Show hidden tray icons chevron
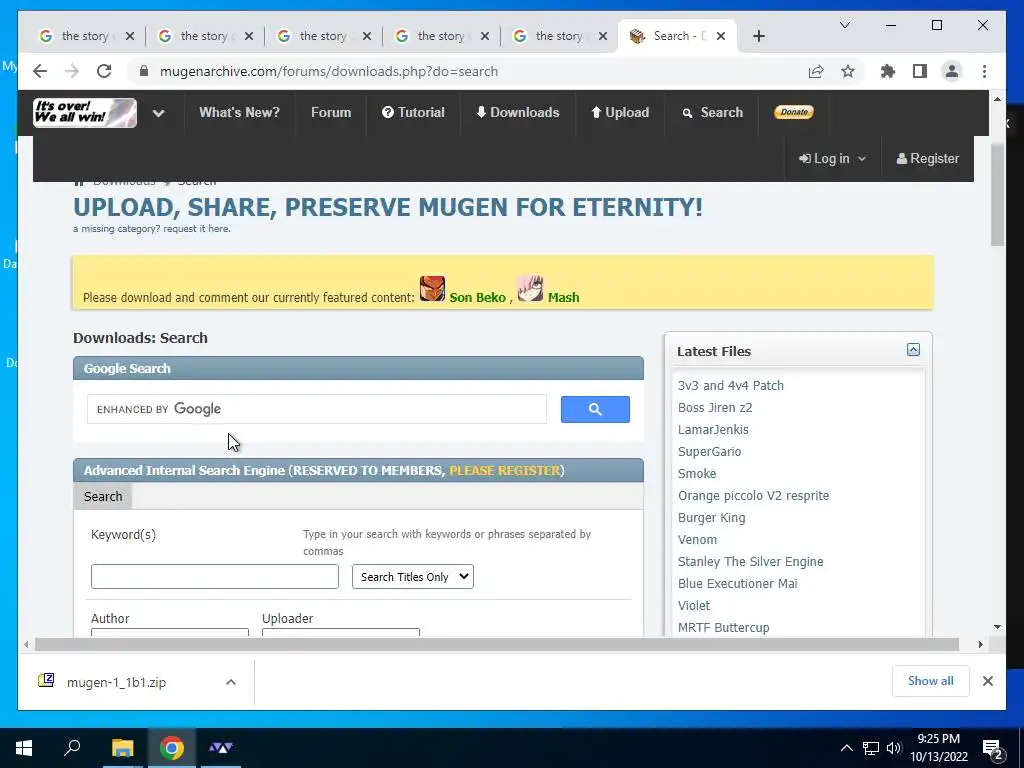1024x768 pixels. click(x=846, y=748)
